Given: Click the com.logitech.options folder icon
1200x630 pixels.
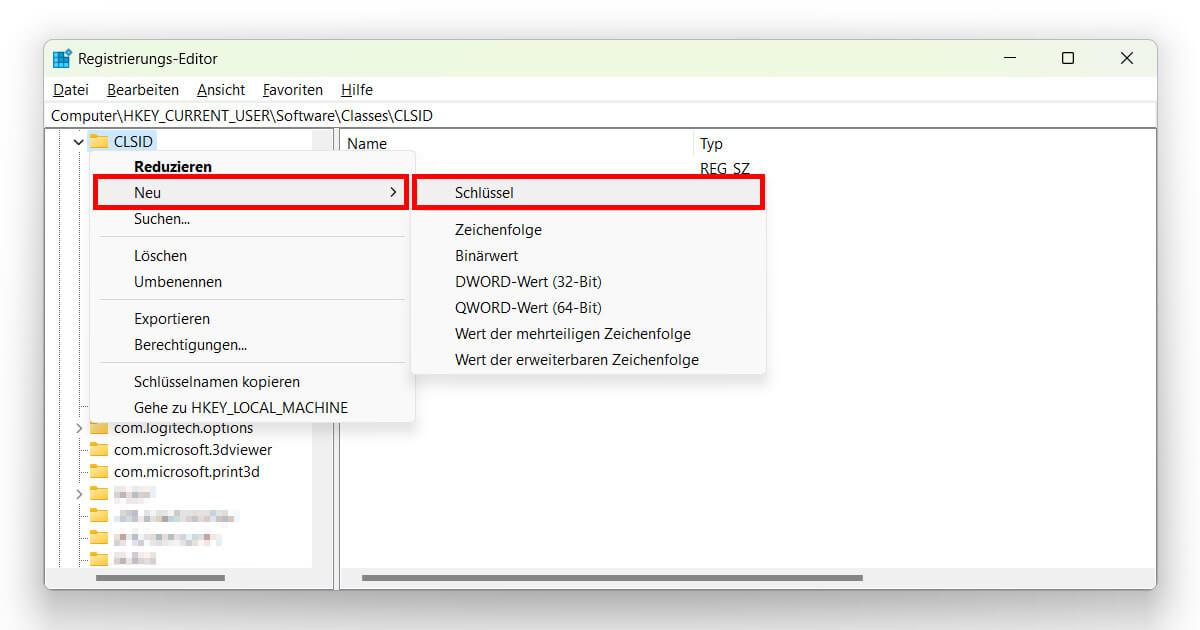Looking at the screenshot, I should click(100, 427).
